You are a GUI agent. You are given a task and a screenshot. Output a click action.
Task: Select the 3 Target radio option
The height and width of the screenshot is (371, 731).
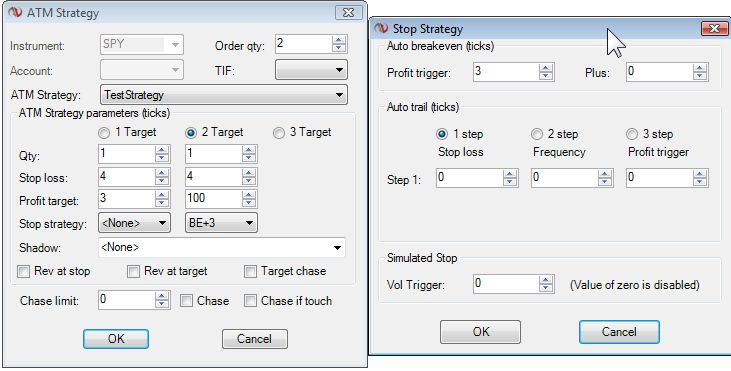coord(279,133)
